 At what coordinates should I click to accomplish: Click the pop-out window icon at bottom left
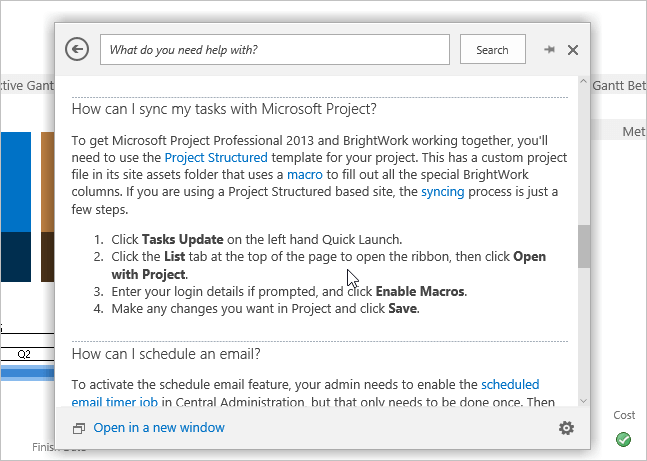tap(79, 429)
